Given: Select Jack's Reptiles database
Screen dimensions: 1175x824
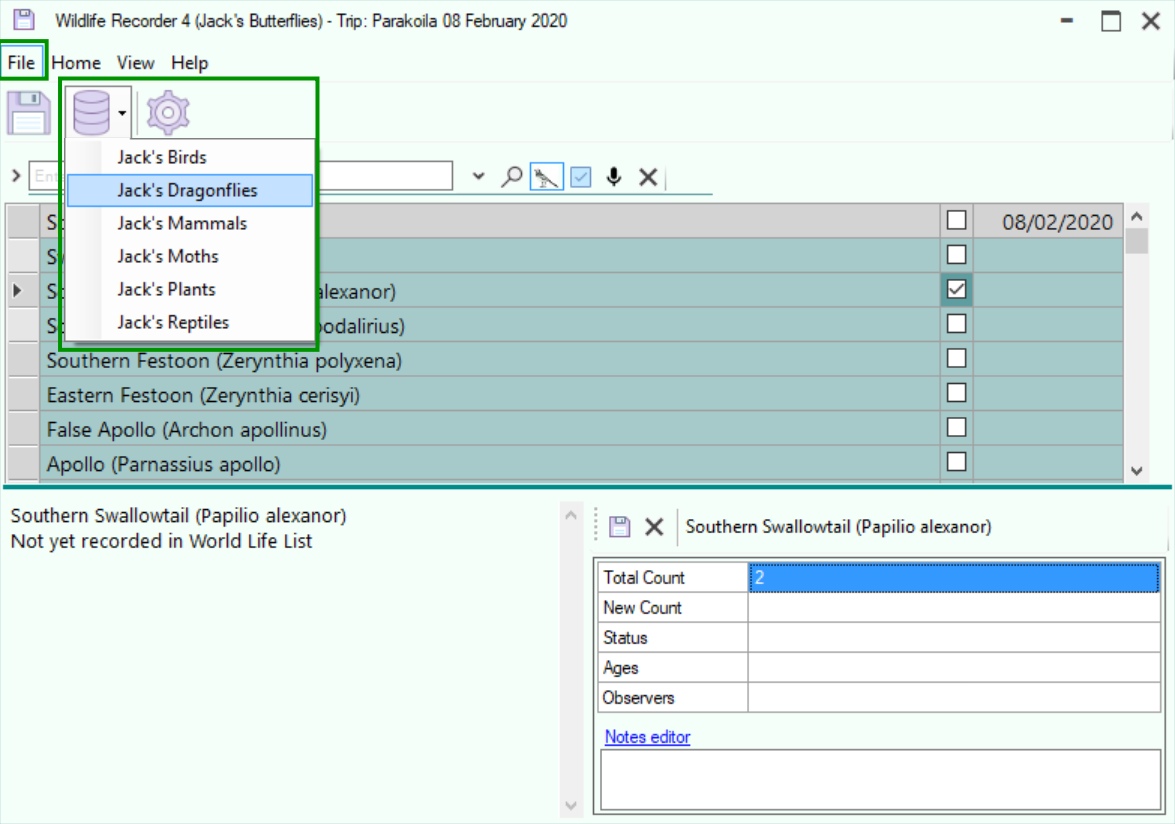Looking at the screenshot, I should pos(190,322).
